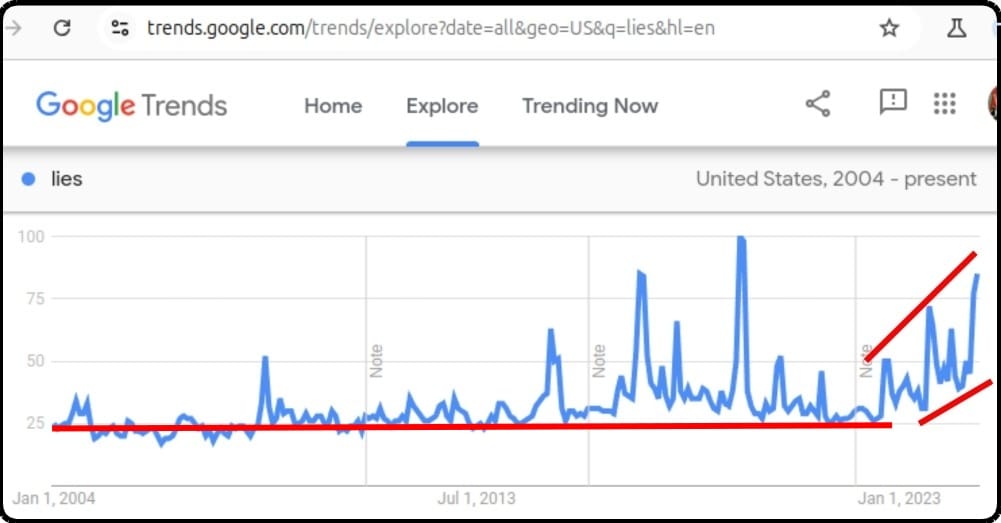Open the Trending Now tab
The height and width of the screenshot is (523, 1001).
pyautogui.click(x=590, y=106)
